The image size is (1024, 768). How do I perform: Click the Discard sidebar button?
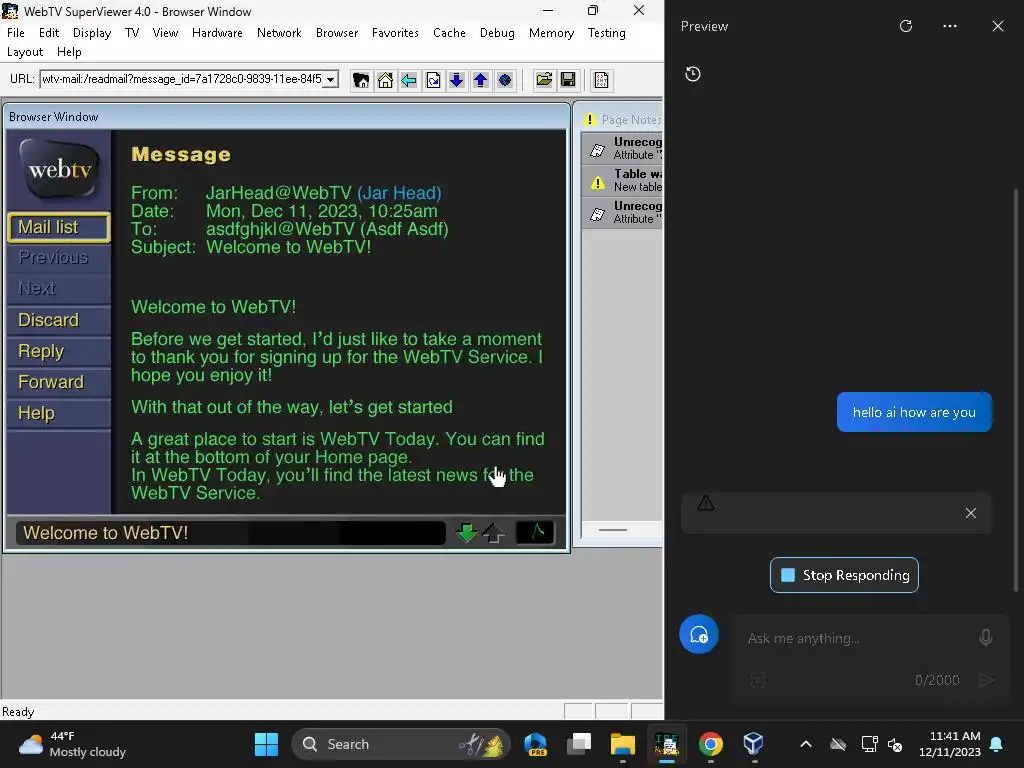click(59, 320)
